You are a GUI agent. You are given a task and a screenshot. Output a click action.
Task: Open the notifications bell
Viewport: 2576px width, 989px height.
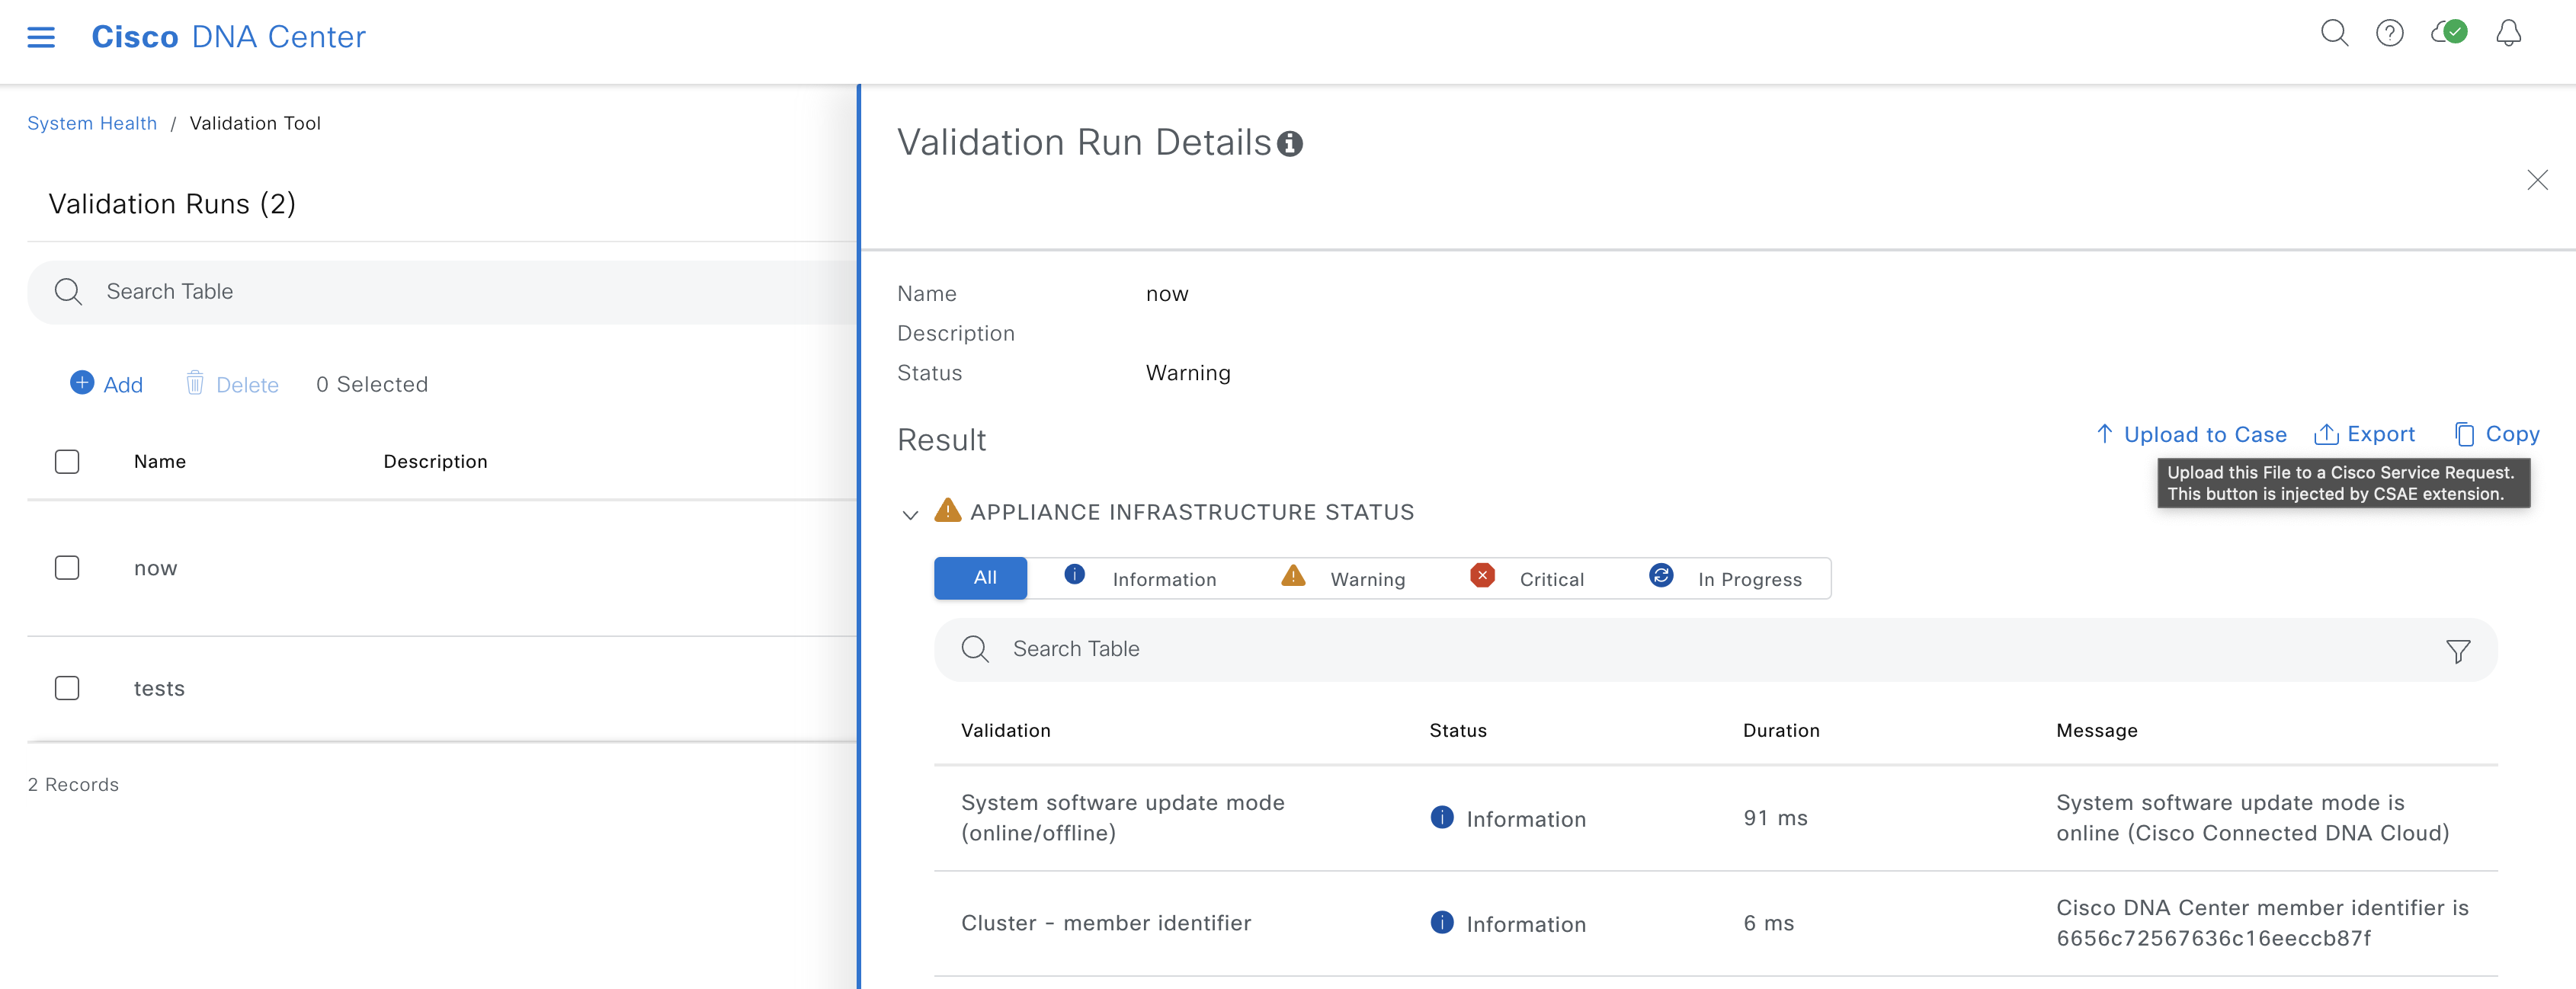pyautogui.click(x=2508, y=34)
